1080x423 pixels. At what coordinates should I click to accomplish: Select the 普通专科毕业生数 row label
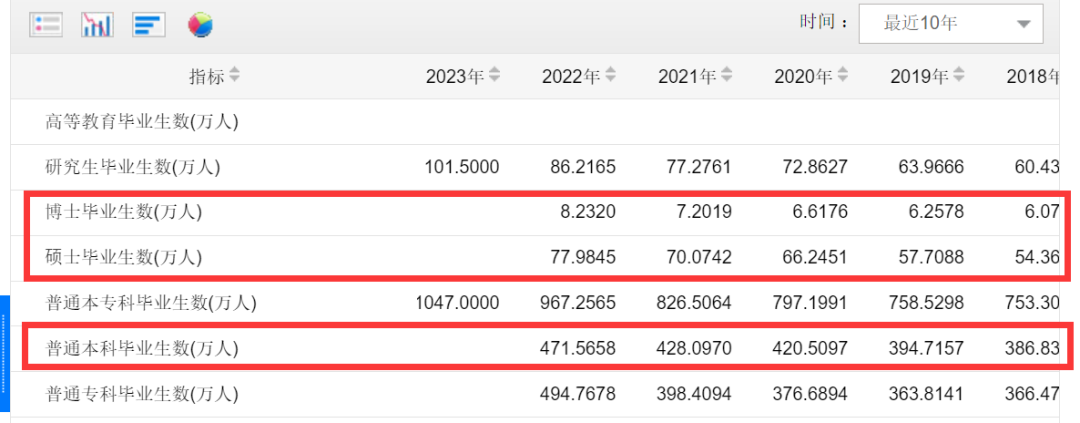tap(143, 394)
